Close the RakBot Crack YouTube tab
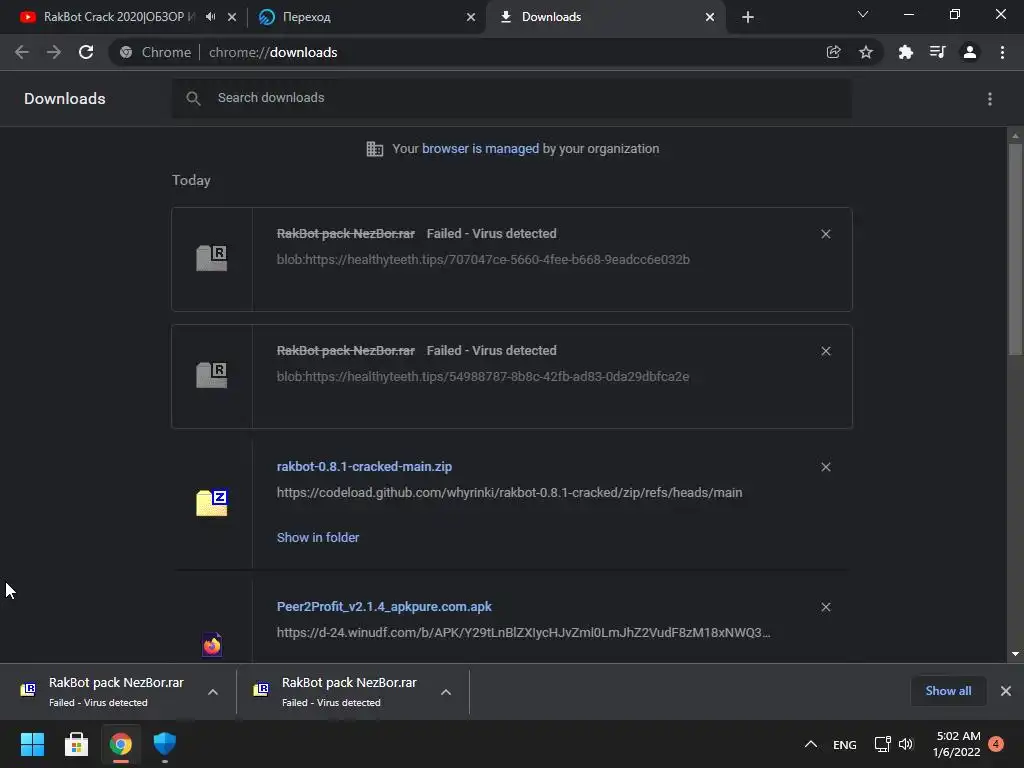 click(232, 17)
